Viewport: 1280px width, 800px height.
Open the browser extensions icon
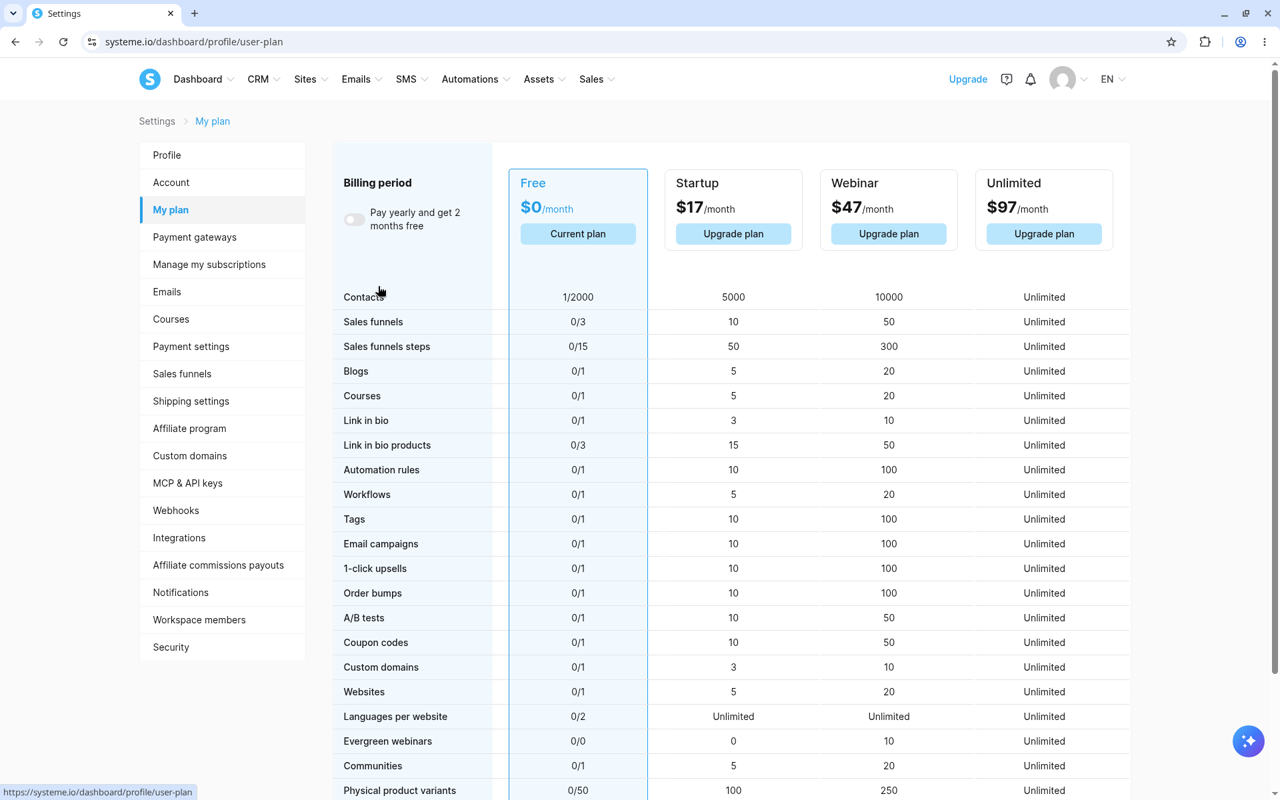(x=1205, y=42)
